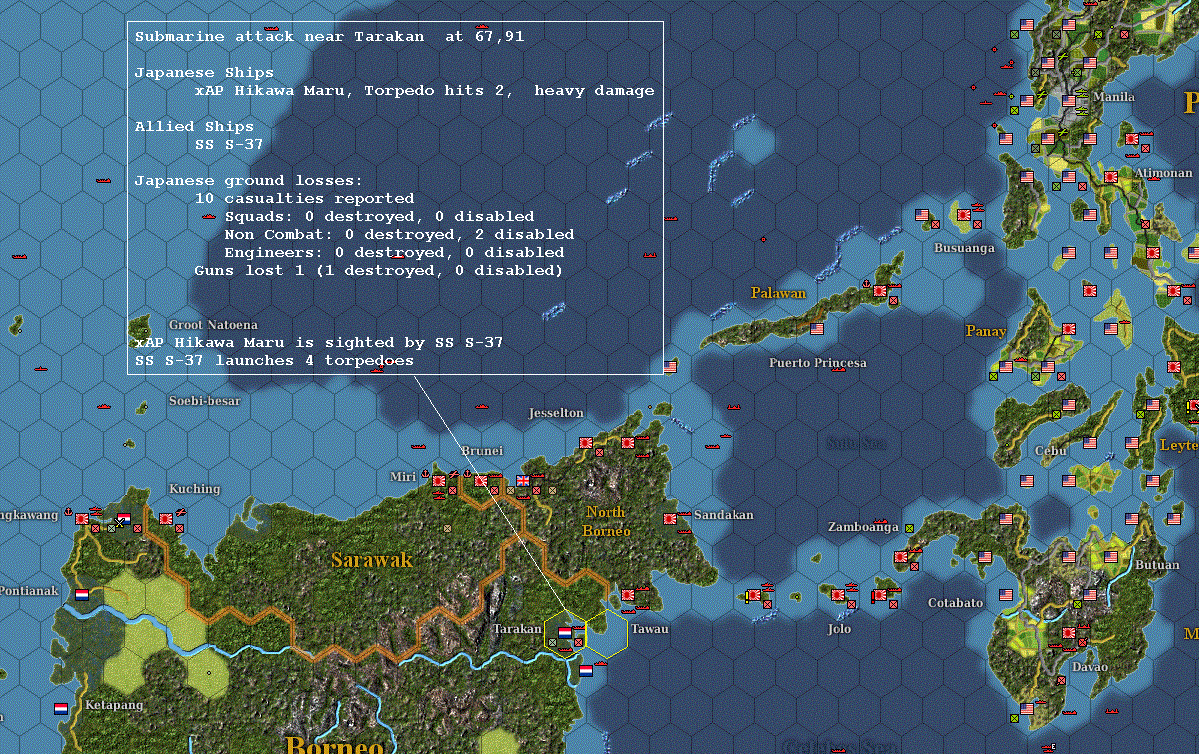Select the Dutch flag left of Ketapang
1199x754 pixels.
[60, 709]
